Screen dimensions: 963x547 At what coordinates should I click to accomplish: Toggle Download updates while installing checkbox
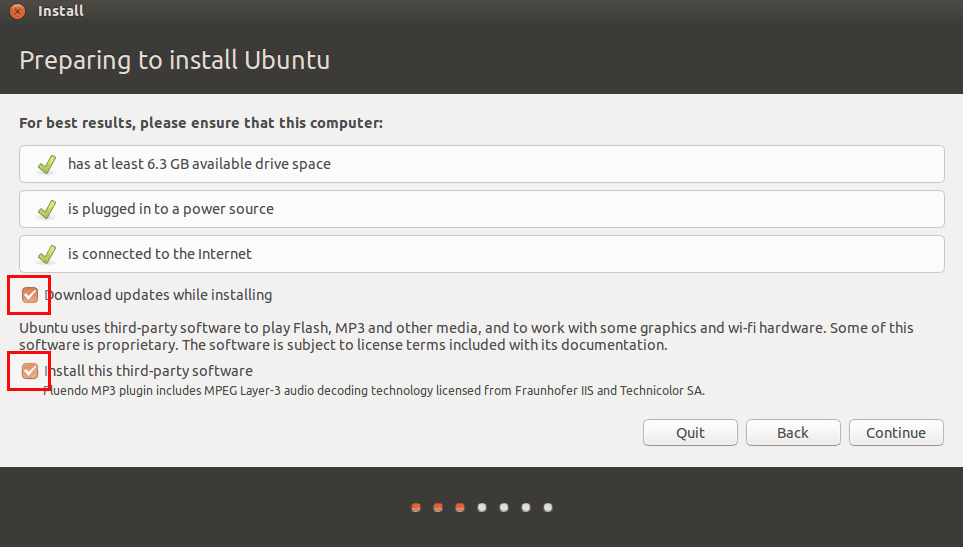[29, 295]
